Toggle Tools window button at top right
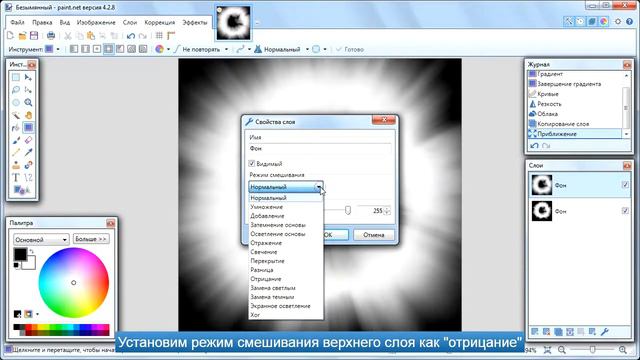640x360 pixels. coord(568,22)
